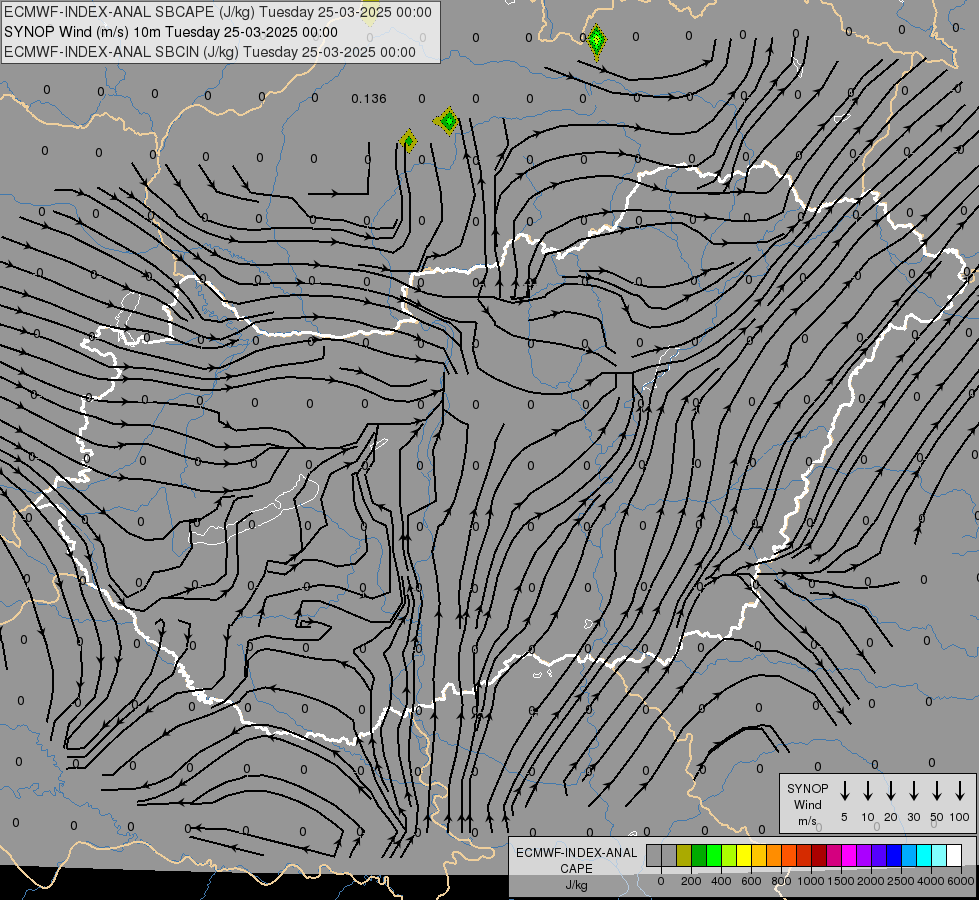Click the 5 label under wind arrows

[844, 817]
